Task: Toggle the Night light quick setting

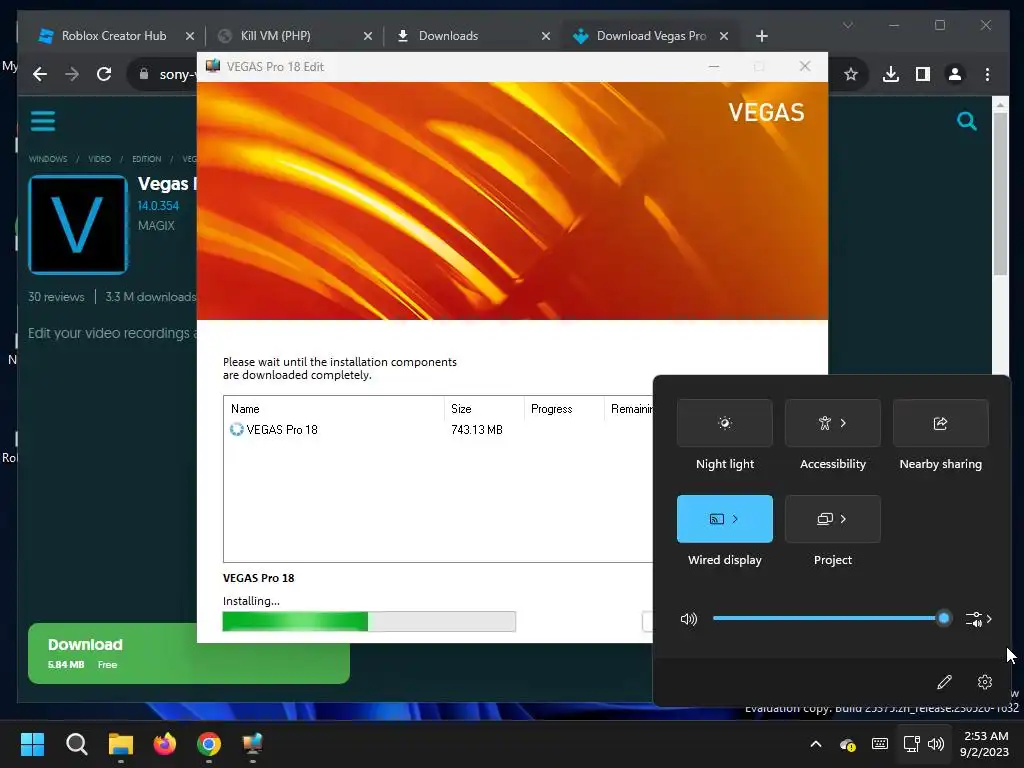Action: (724, 423)
